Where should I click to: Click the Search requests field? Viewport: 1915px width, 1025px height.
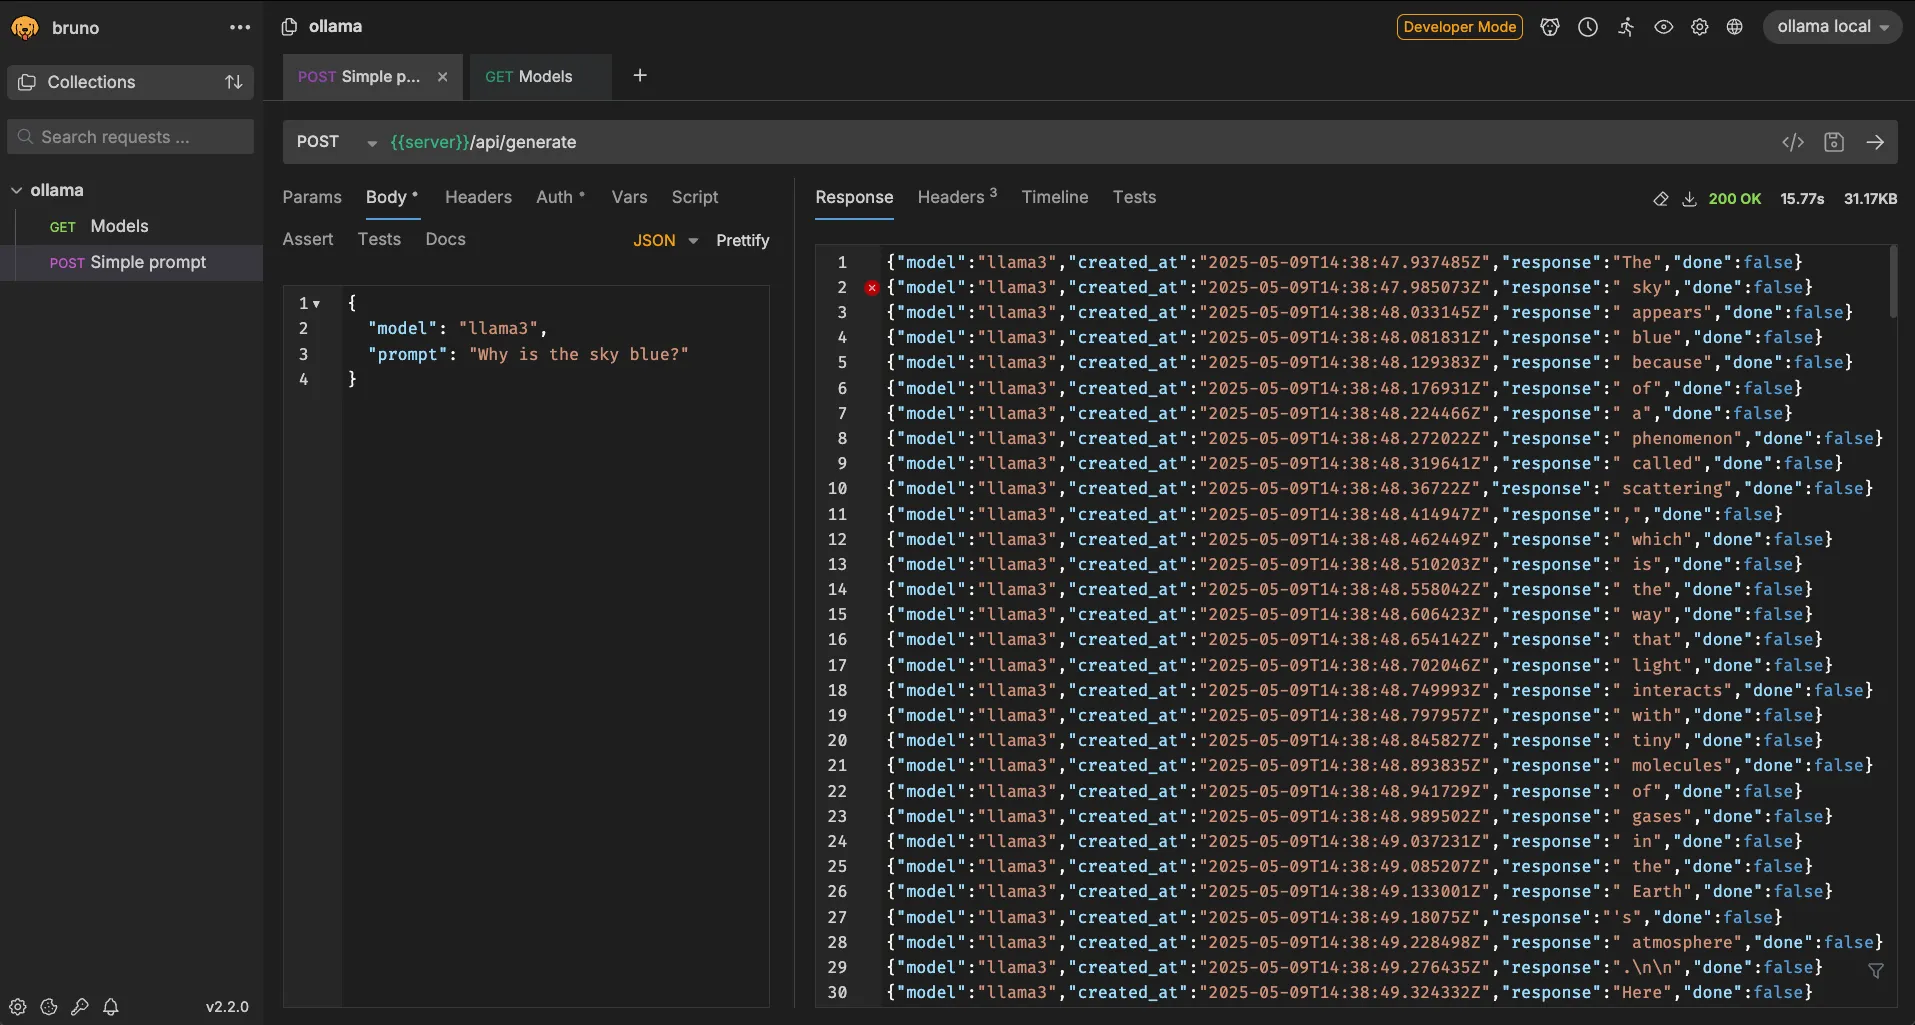point(131,137)
